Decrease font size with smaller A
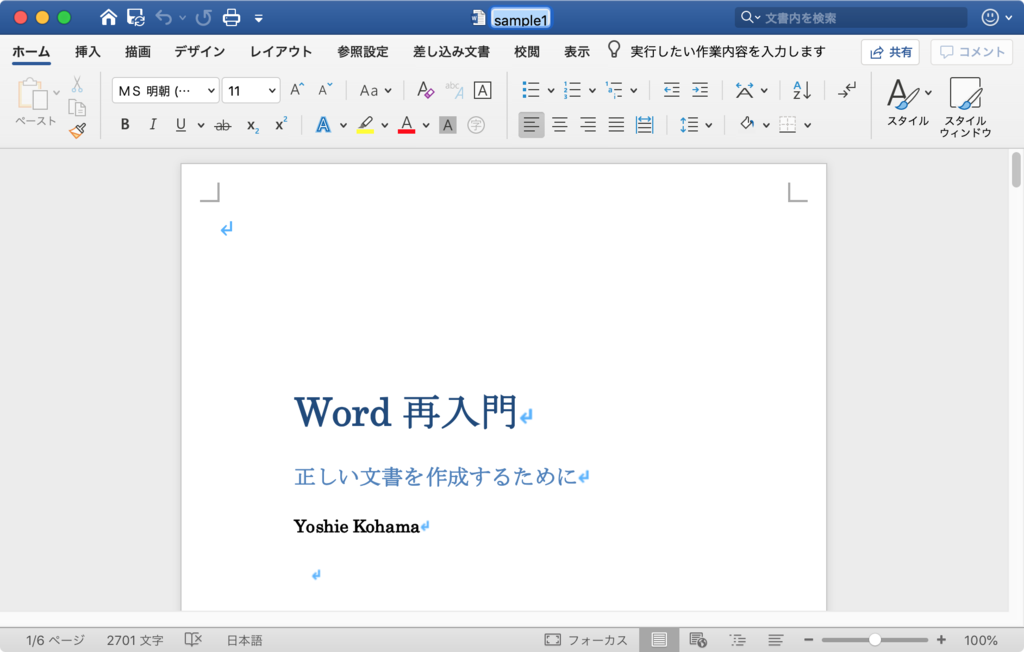Image resolution: width=1024 pixels, height=652 pixels. point(325,90)
